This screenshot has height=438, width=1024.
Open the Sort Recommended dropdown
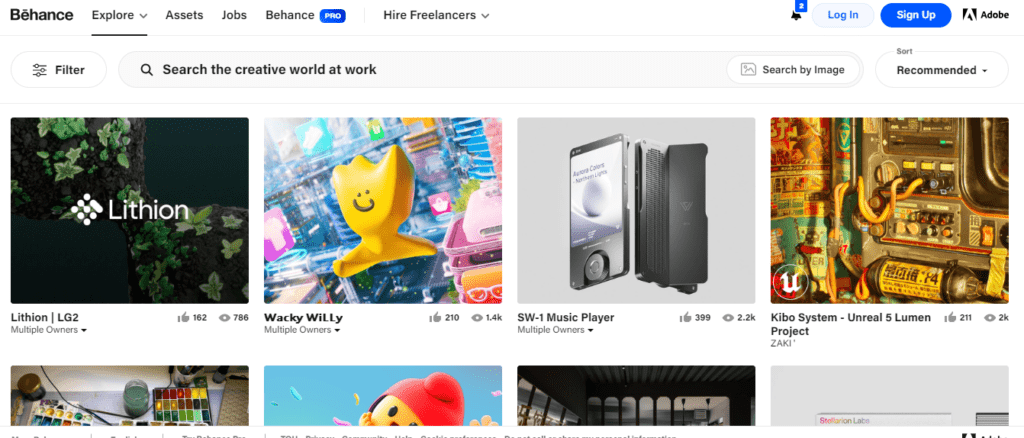[x=942, y=70]
